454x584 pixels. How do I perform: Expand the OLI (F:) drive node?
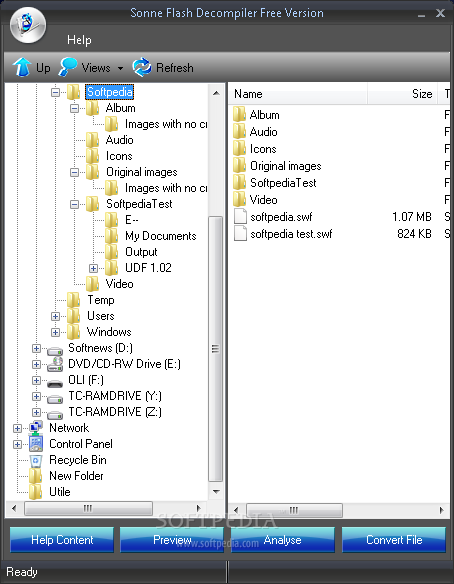point(36,380)
